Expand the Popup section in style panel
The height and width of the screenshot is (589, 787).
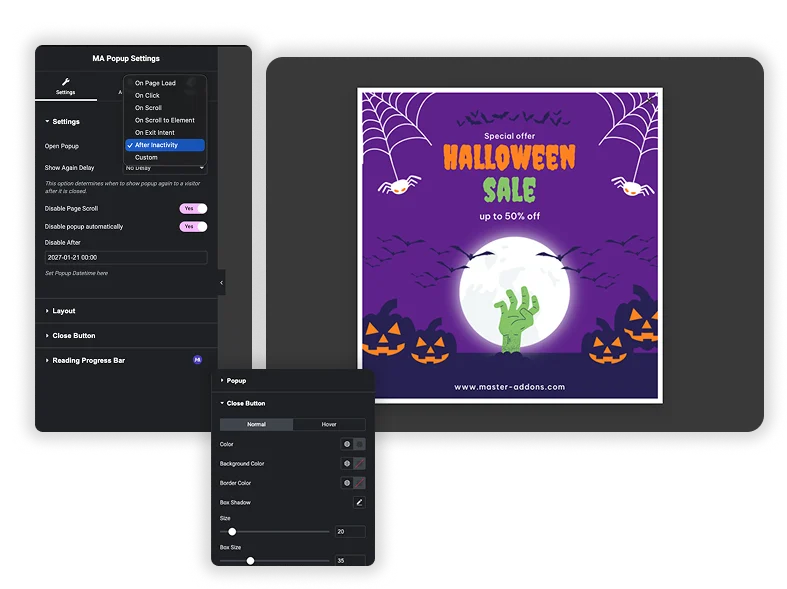(x=236, y=381)
